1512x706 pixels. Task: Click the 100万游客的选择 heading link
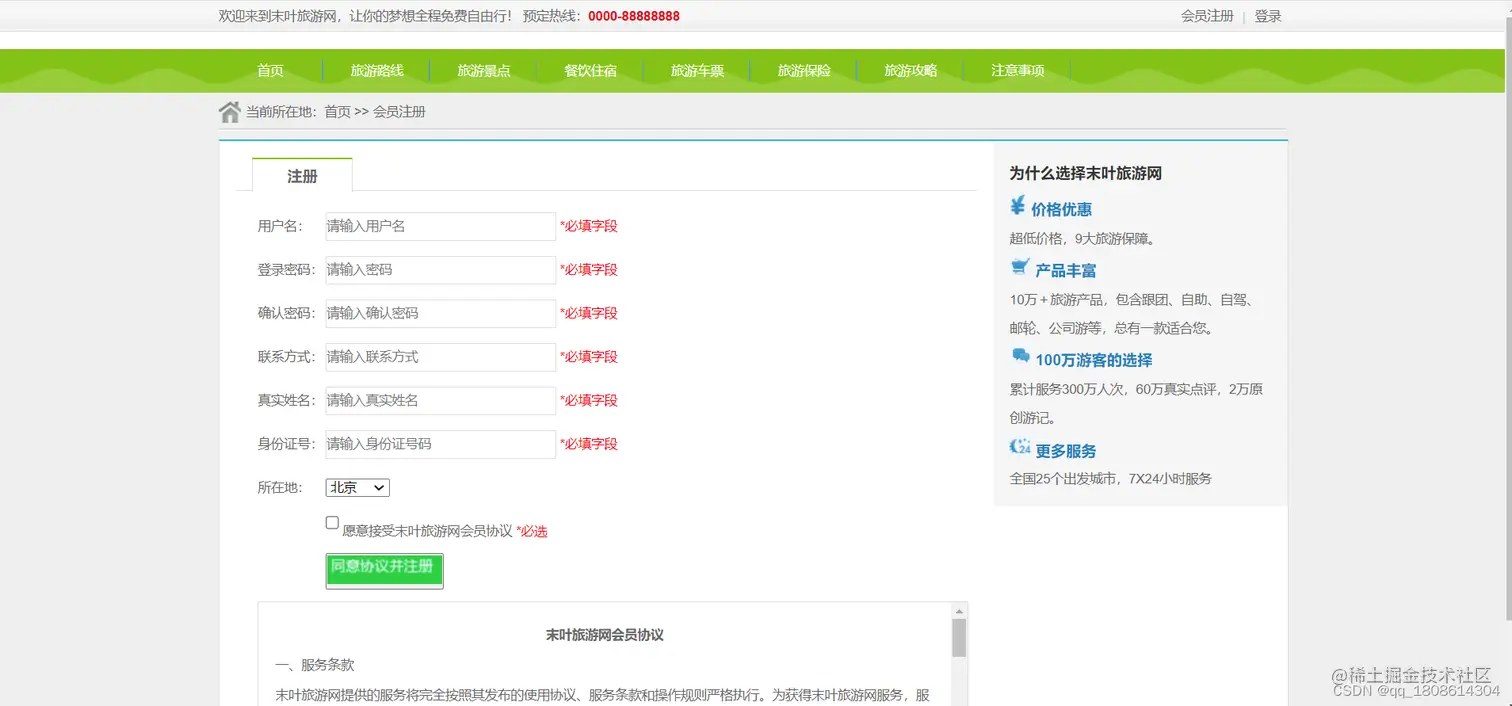click(x=1094, y=360)
